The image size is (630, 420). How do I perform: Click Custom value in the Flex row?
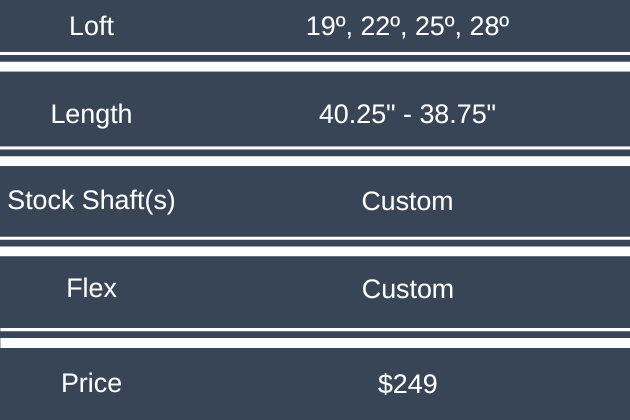tap(407, 289)
